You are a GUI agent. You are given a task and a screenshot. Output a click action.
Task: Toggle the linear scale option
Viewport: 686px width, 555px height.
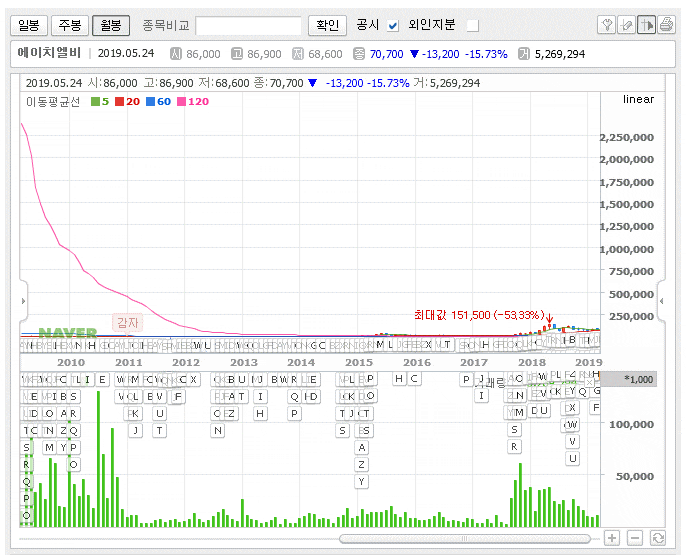(x=638, y=99)
